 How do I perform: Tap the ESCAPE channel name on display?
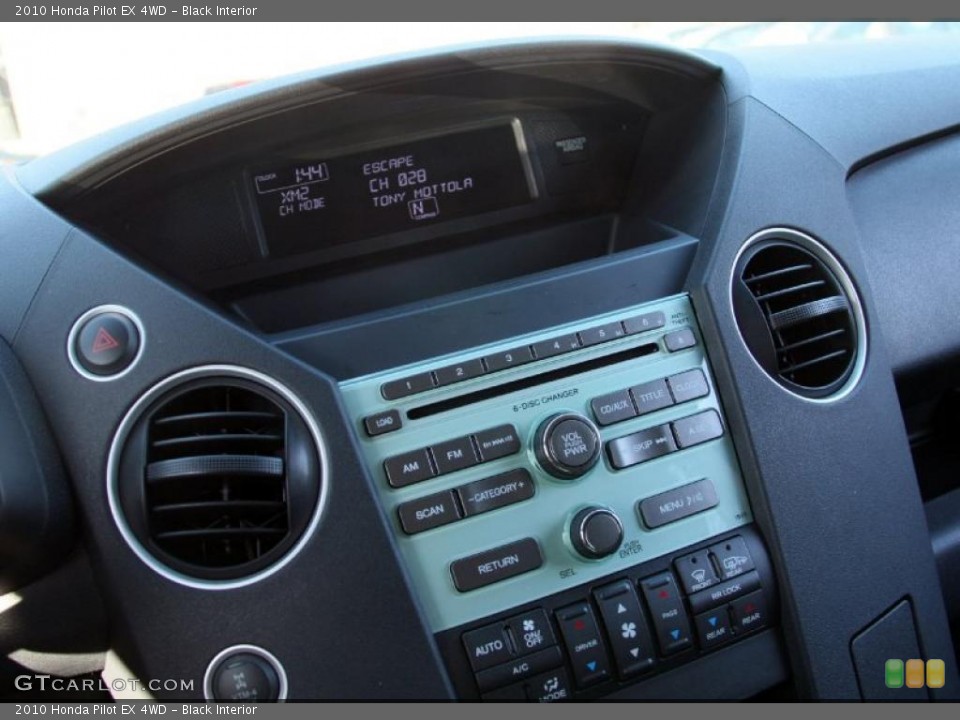point(388,165)
